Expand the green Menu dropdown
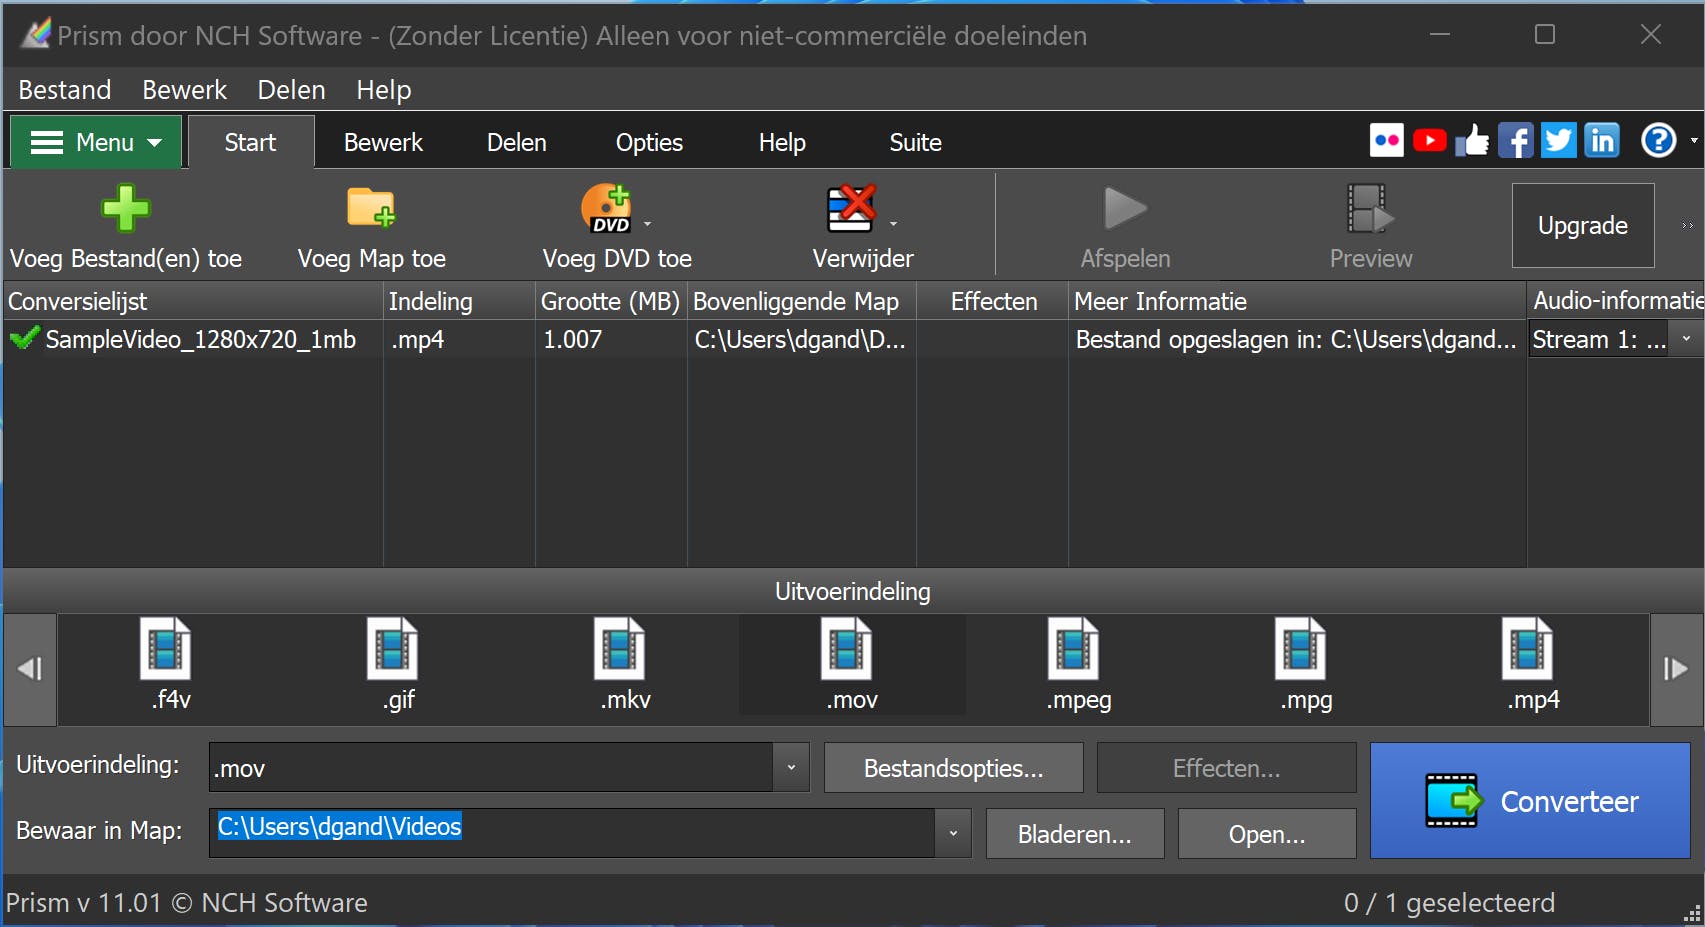 pos(96,142)
